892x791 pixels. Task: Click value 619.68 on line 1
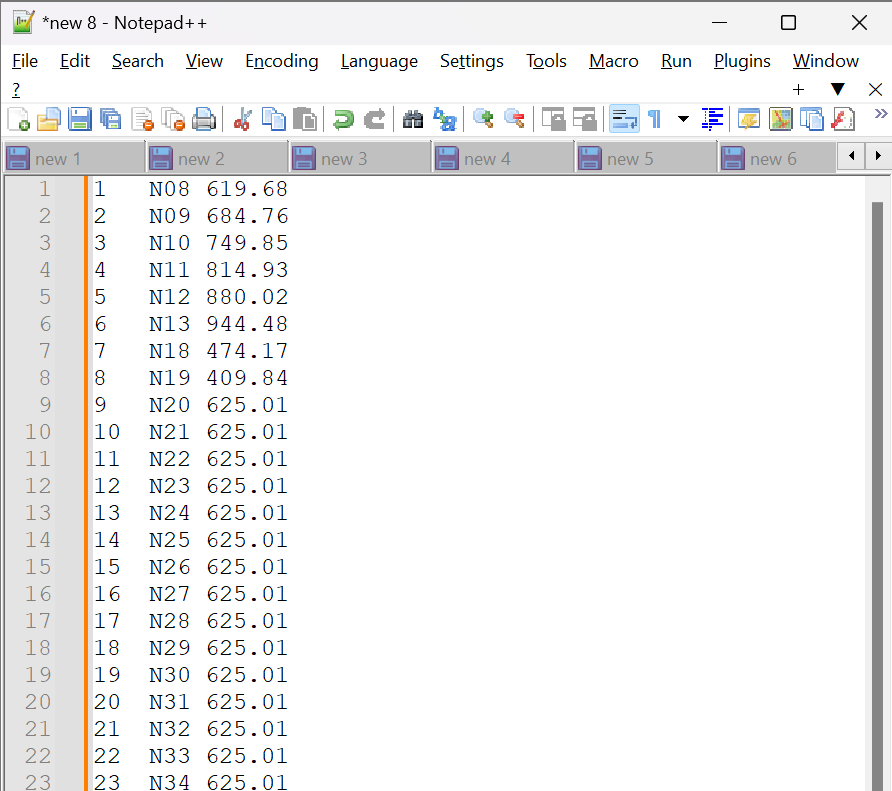(247, 189)
